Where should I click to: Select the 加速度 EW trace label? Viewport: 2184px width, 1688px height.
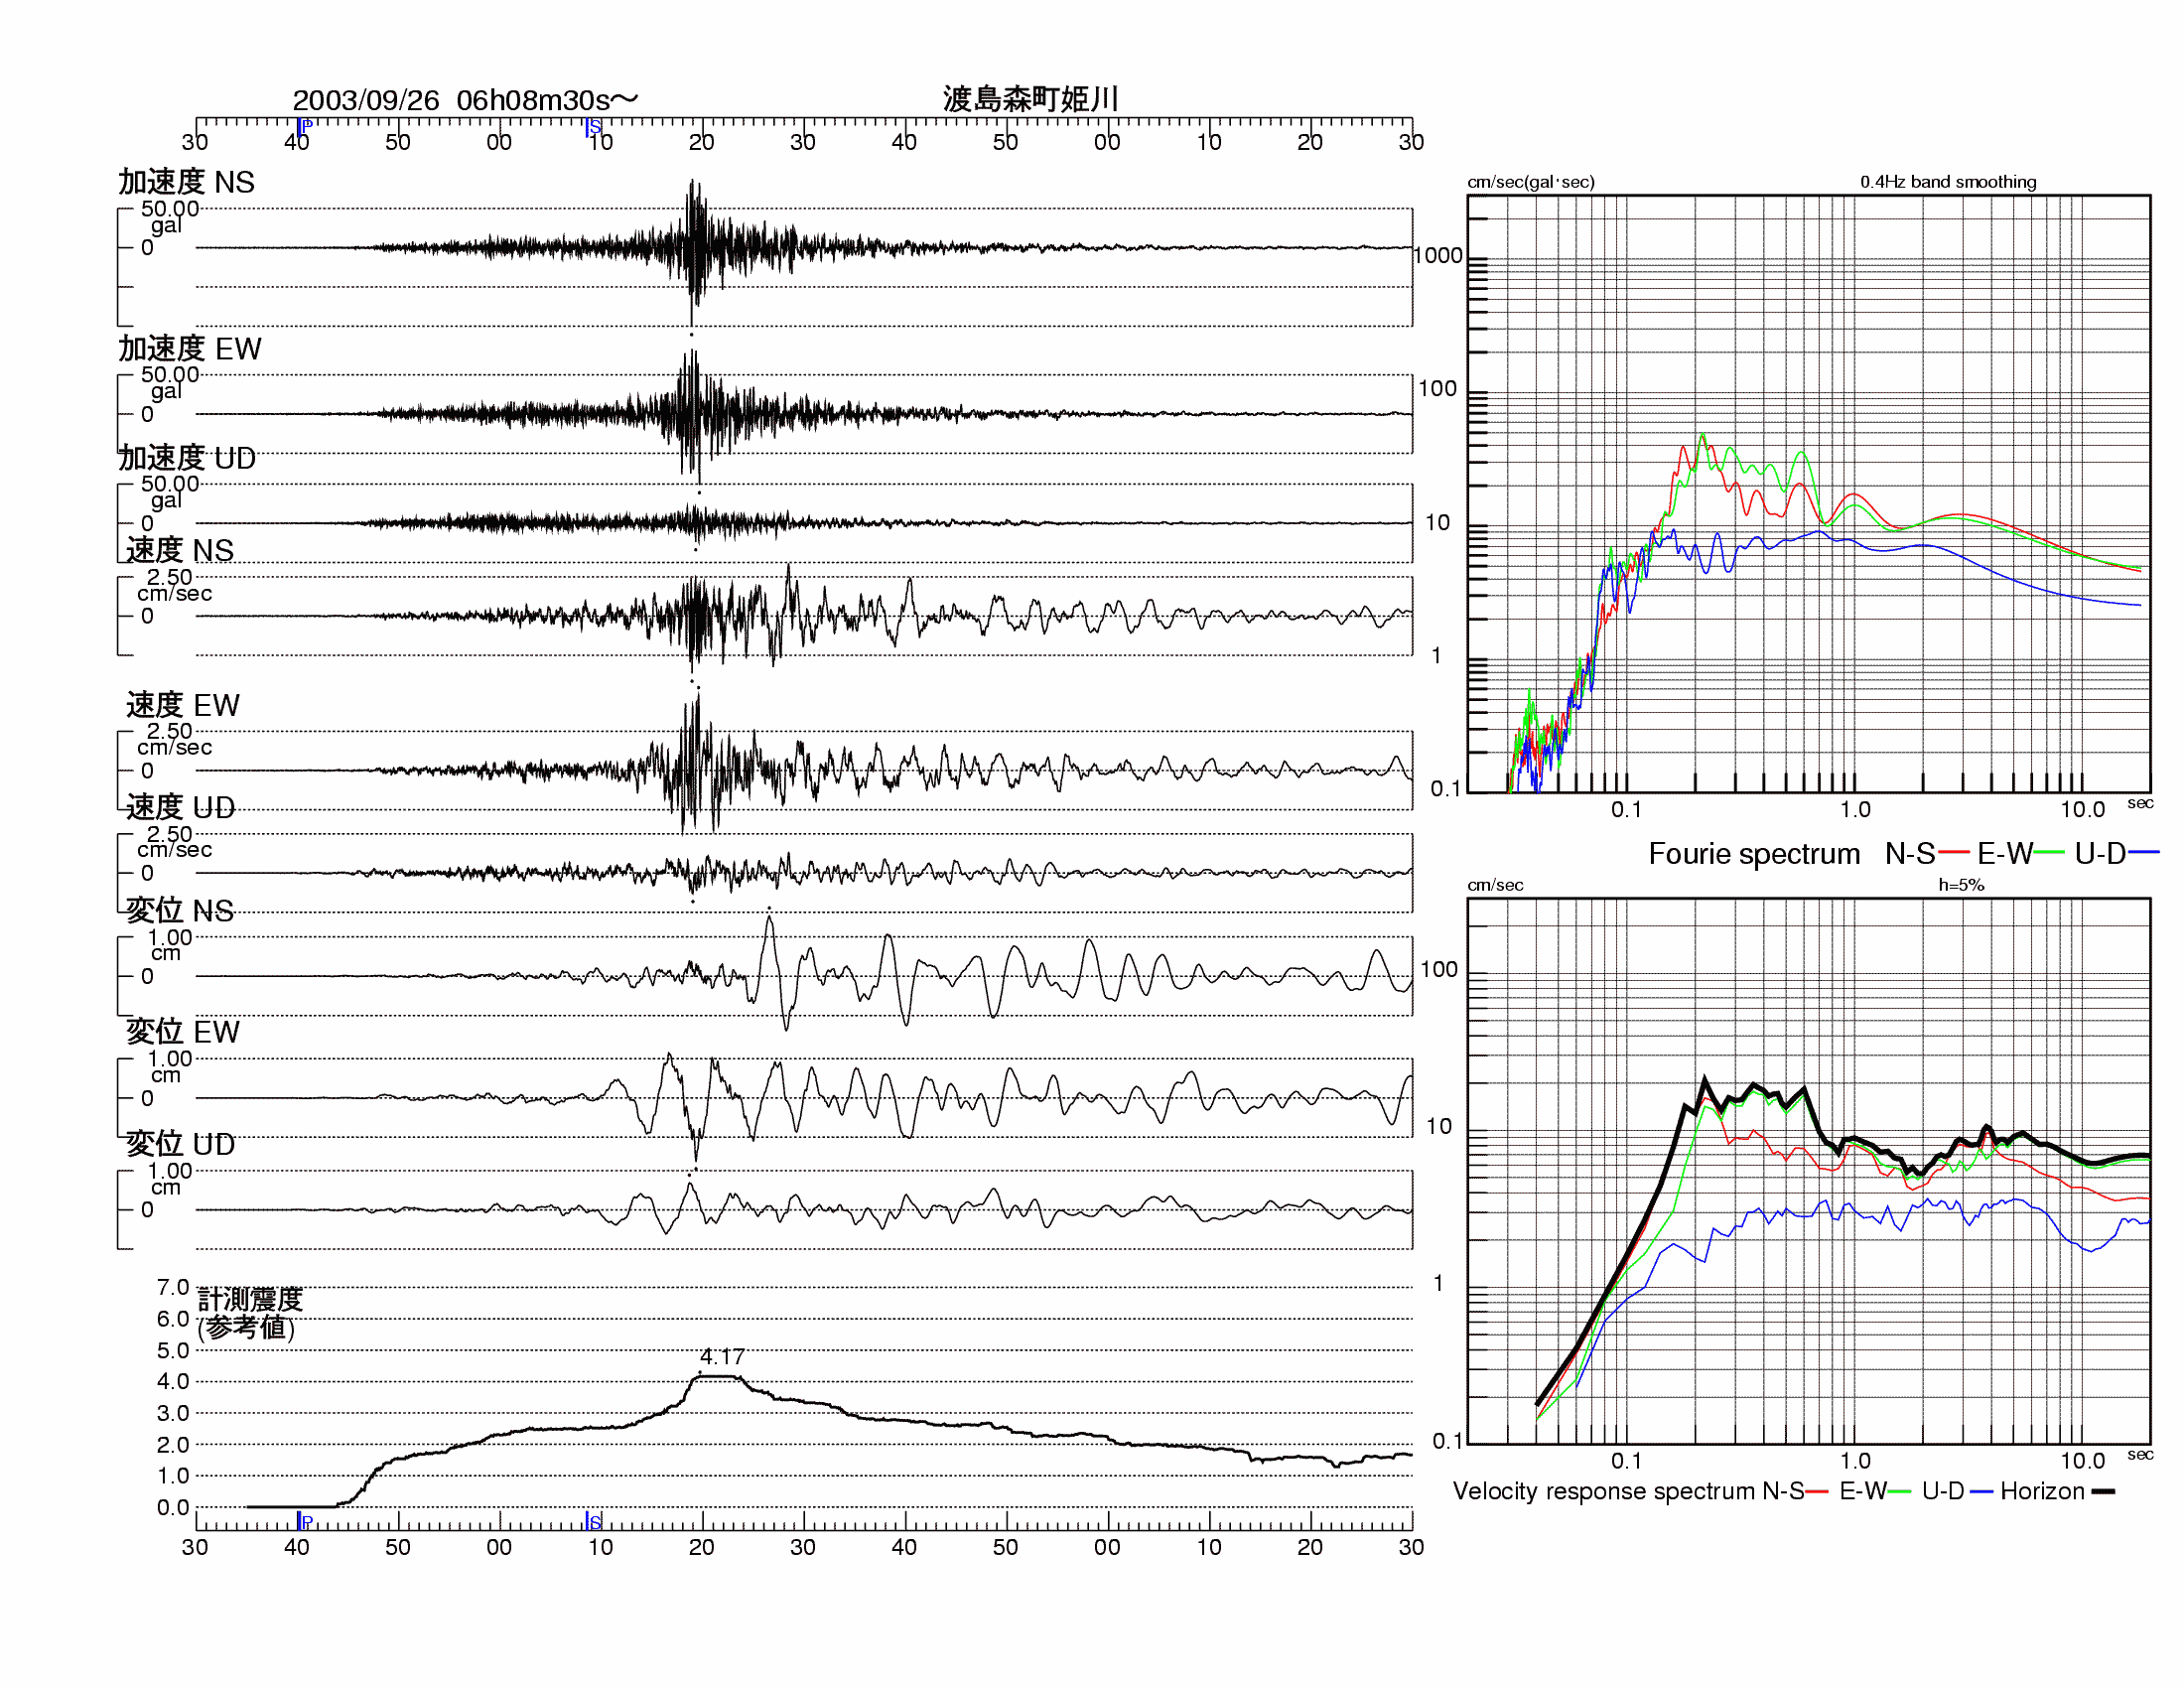[190, 348]
